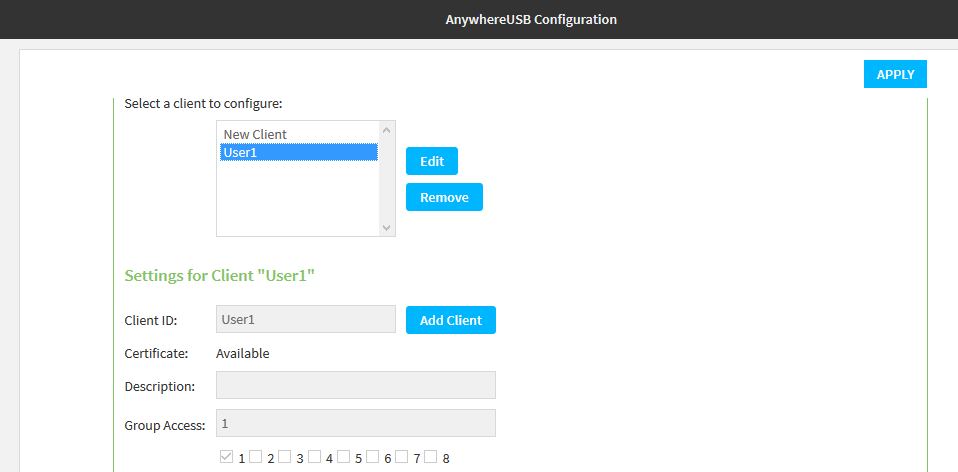The height and width of the screenshot is (472, 958).
Task: Click the "Select a client to configure:" label
Action: 203,103
